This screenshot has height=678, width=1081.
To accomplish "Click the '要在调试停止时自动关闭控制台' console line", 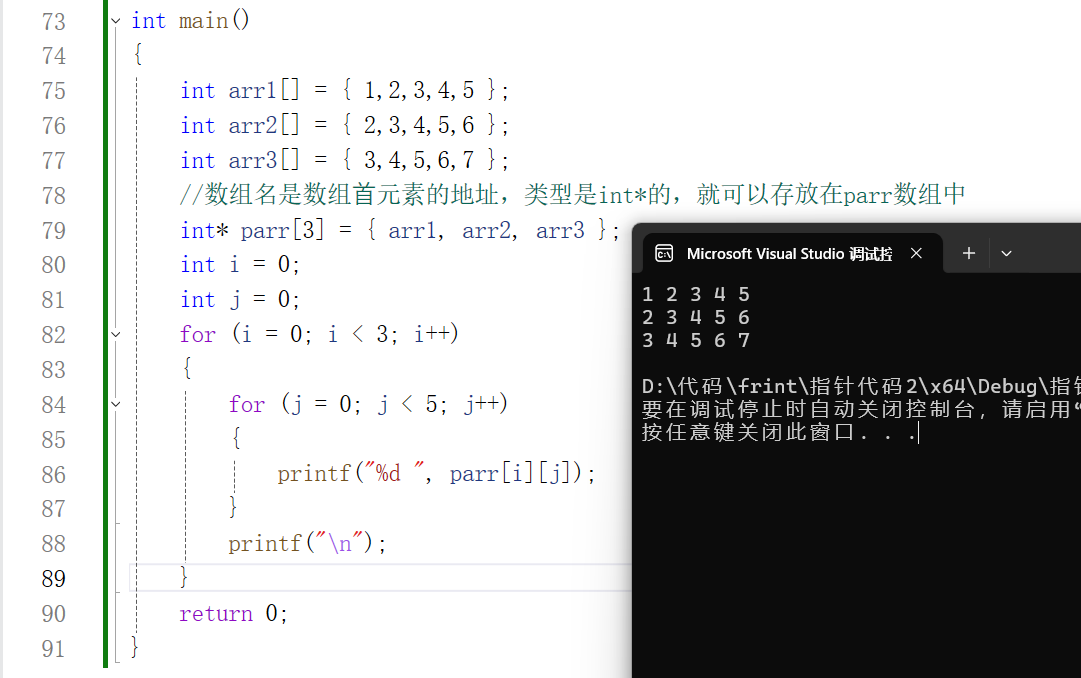I will pyautogui.click(x=861, y=409).
